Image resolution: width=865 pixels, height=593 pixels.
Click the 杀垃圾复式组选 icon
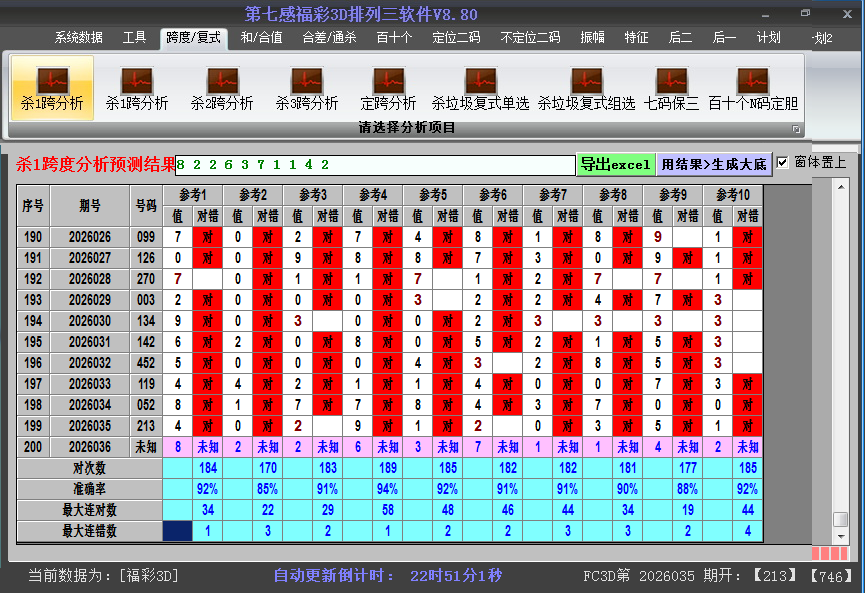click(586, 88)
